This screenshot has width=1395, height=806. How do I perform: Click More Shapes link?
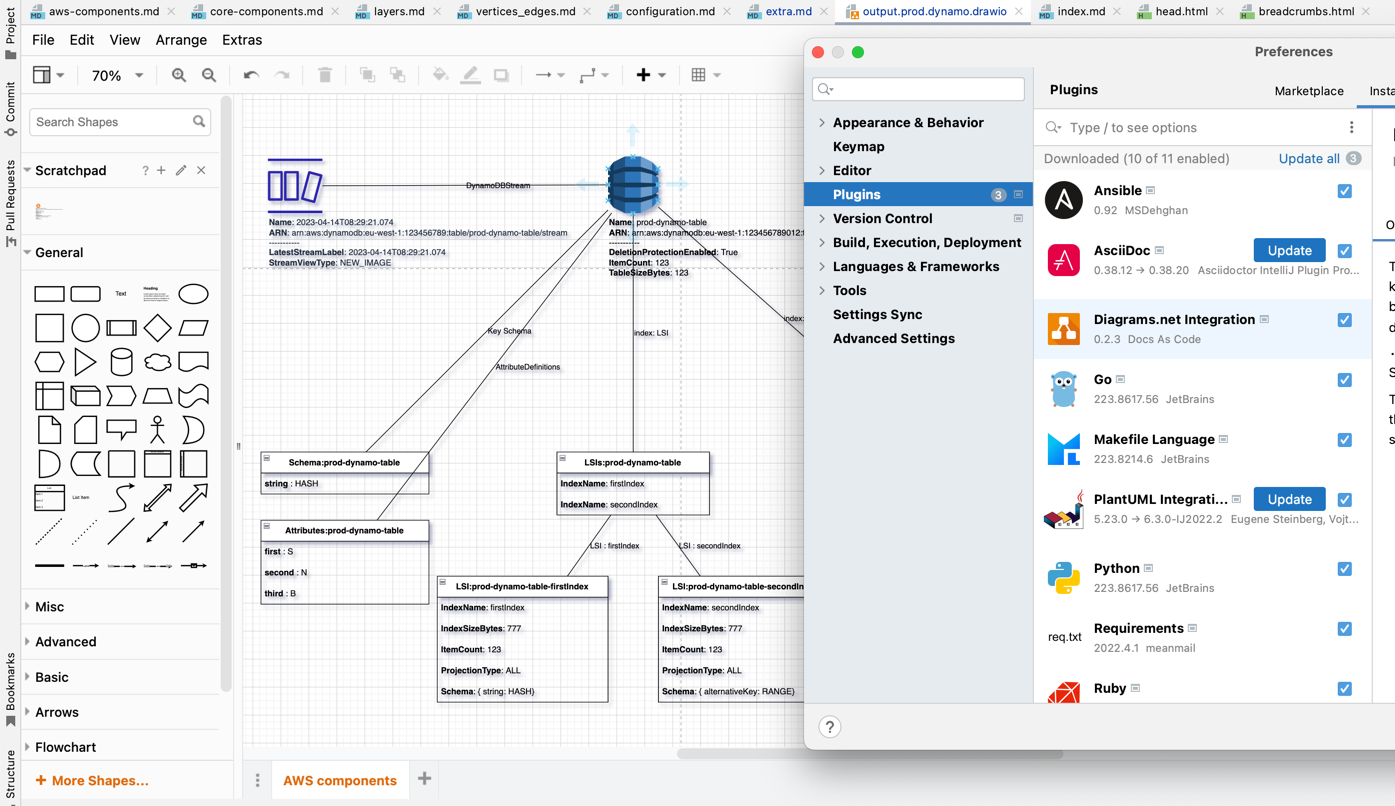point(92,781)
